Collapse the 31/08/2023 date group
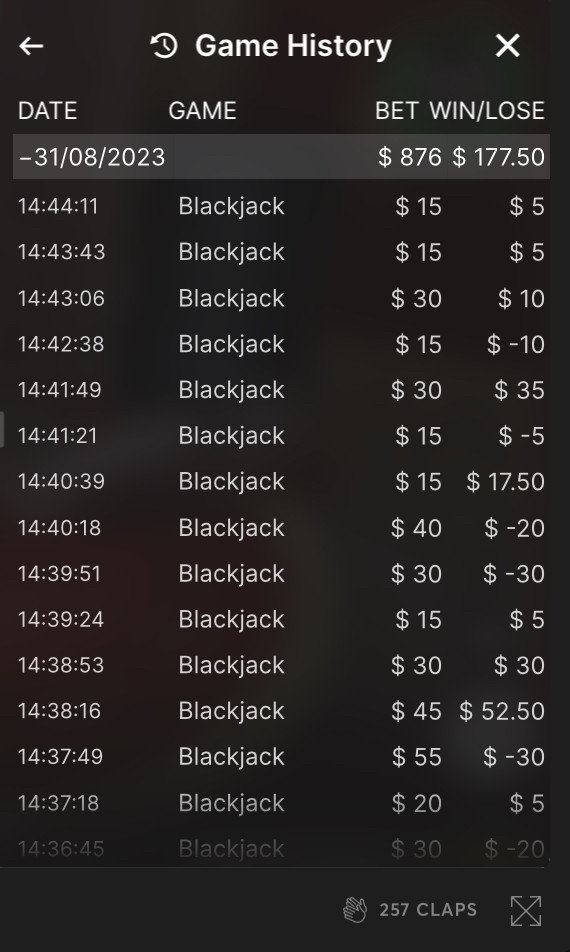 point(281,157)
